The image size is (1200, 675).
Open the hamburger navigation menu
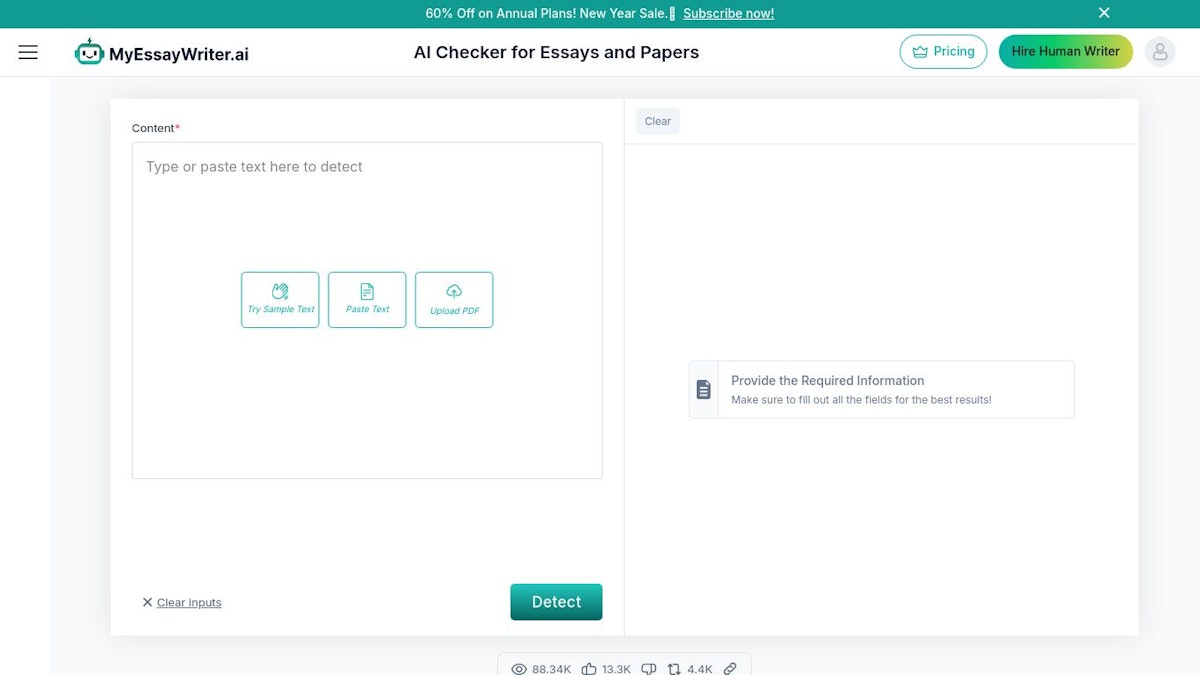[x=28, y=52]
